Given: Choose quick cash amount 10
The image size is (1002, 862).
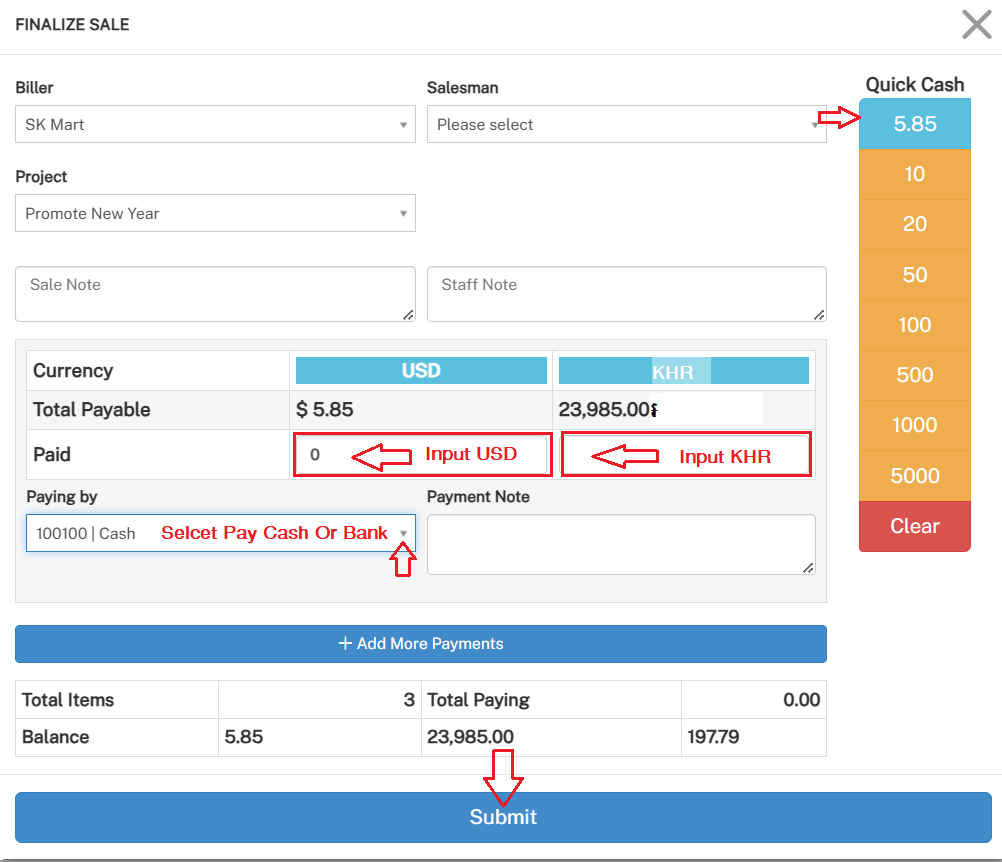Looking at the screenshot, I should point(914,174).
